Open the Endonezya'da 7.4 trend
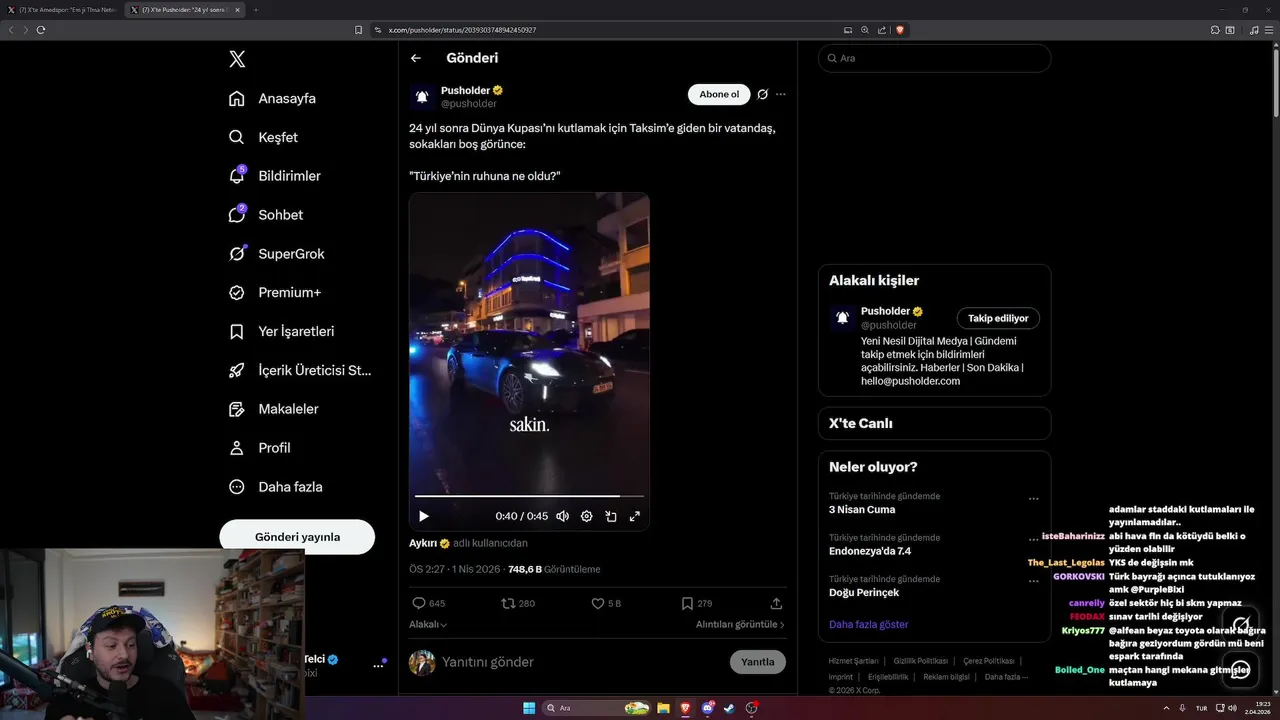 pos(870,551)
